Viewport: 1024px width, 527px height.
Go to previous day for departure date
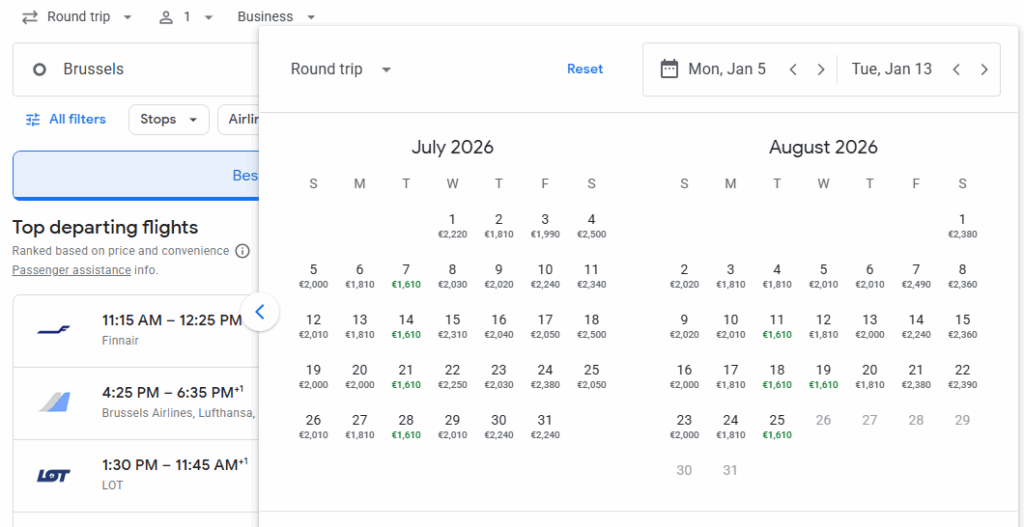pyautogui.click(x=792, y=69)
